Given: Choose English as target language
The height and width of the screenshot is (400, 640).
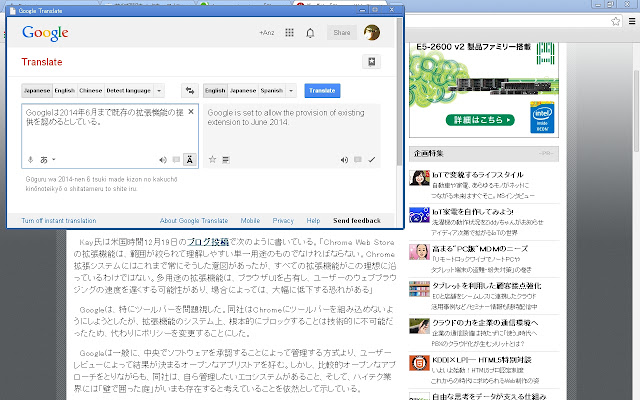Looking at the screenshot, I should [215, 91].
